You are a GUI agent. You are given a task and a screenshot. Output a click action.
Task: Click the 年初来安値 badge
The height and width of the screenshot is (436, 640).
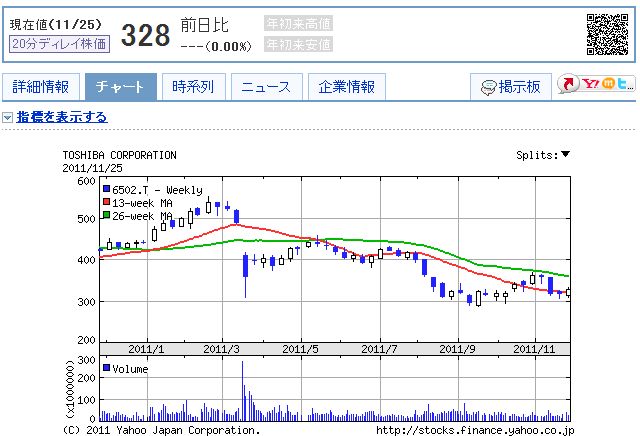tap(298, 44)
